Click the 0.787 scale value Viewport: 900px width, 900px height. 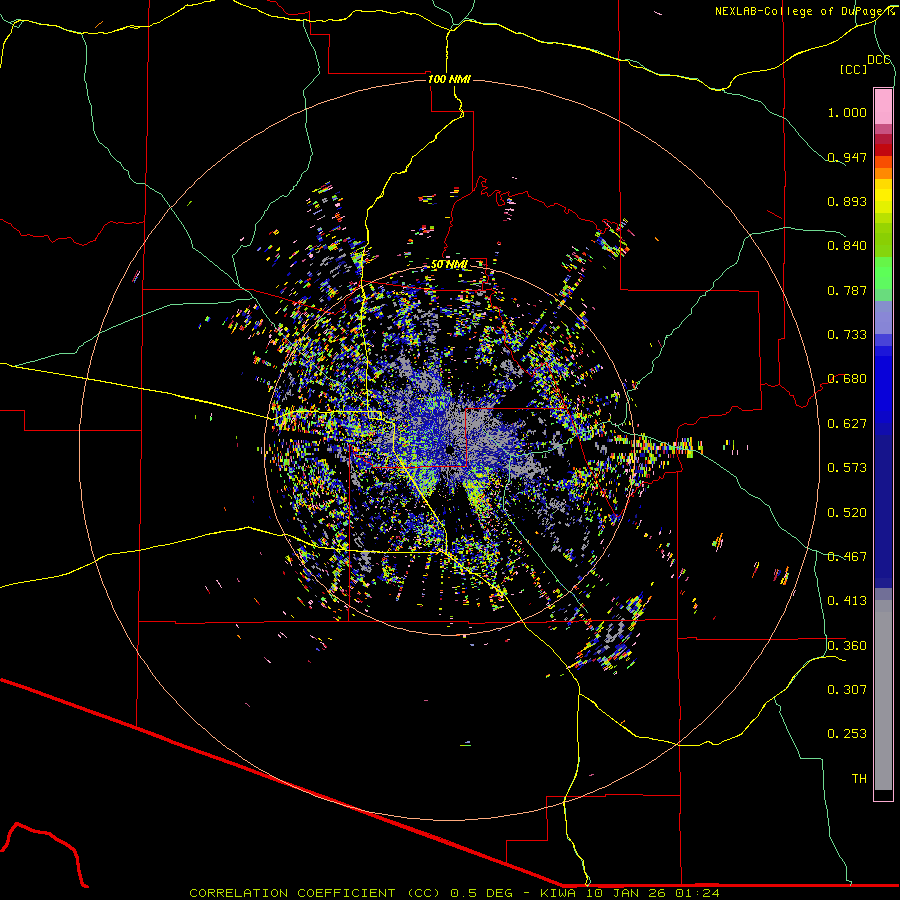[x=847, y=290]
